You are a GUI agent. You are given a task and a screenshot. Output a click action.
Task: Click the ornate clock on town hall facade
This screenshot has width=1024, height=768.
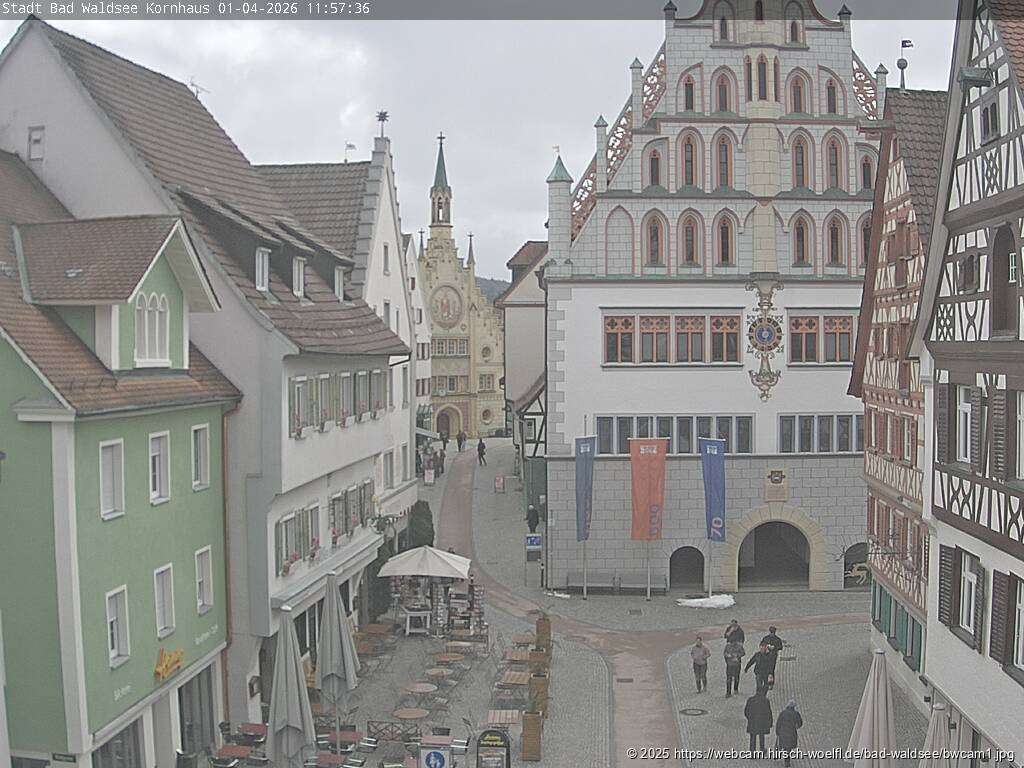click(765, 336)
